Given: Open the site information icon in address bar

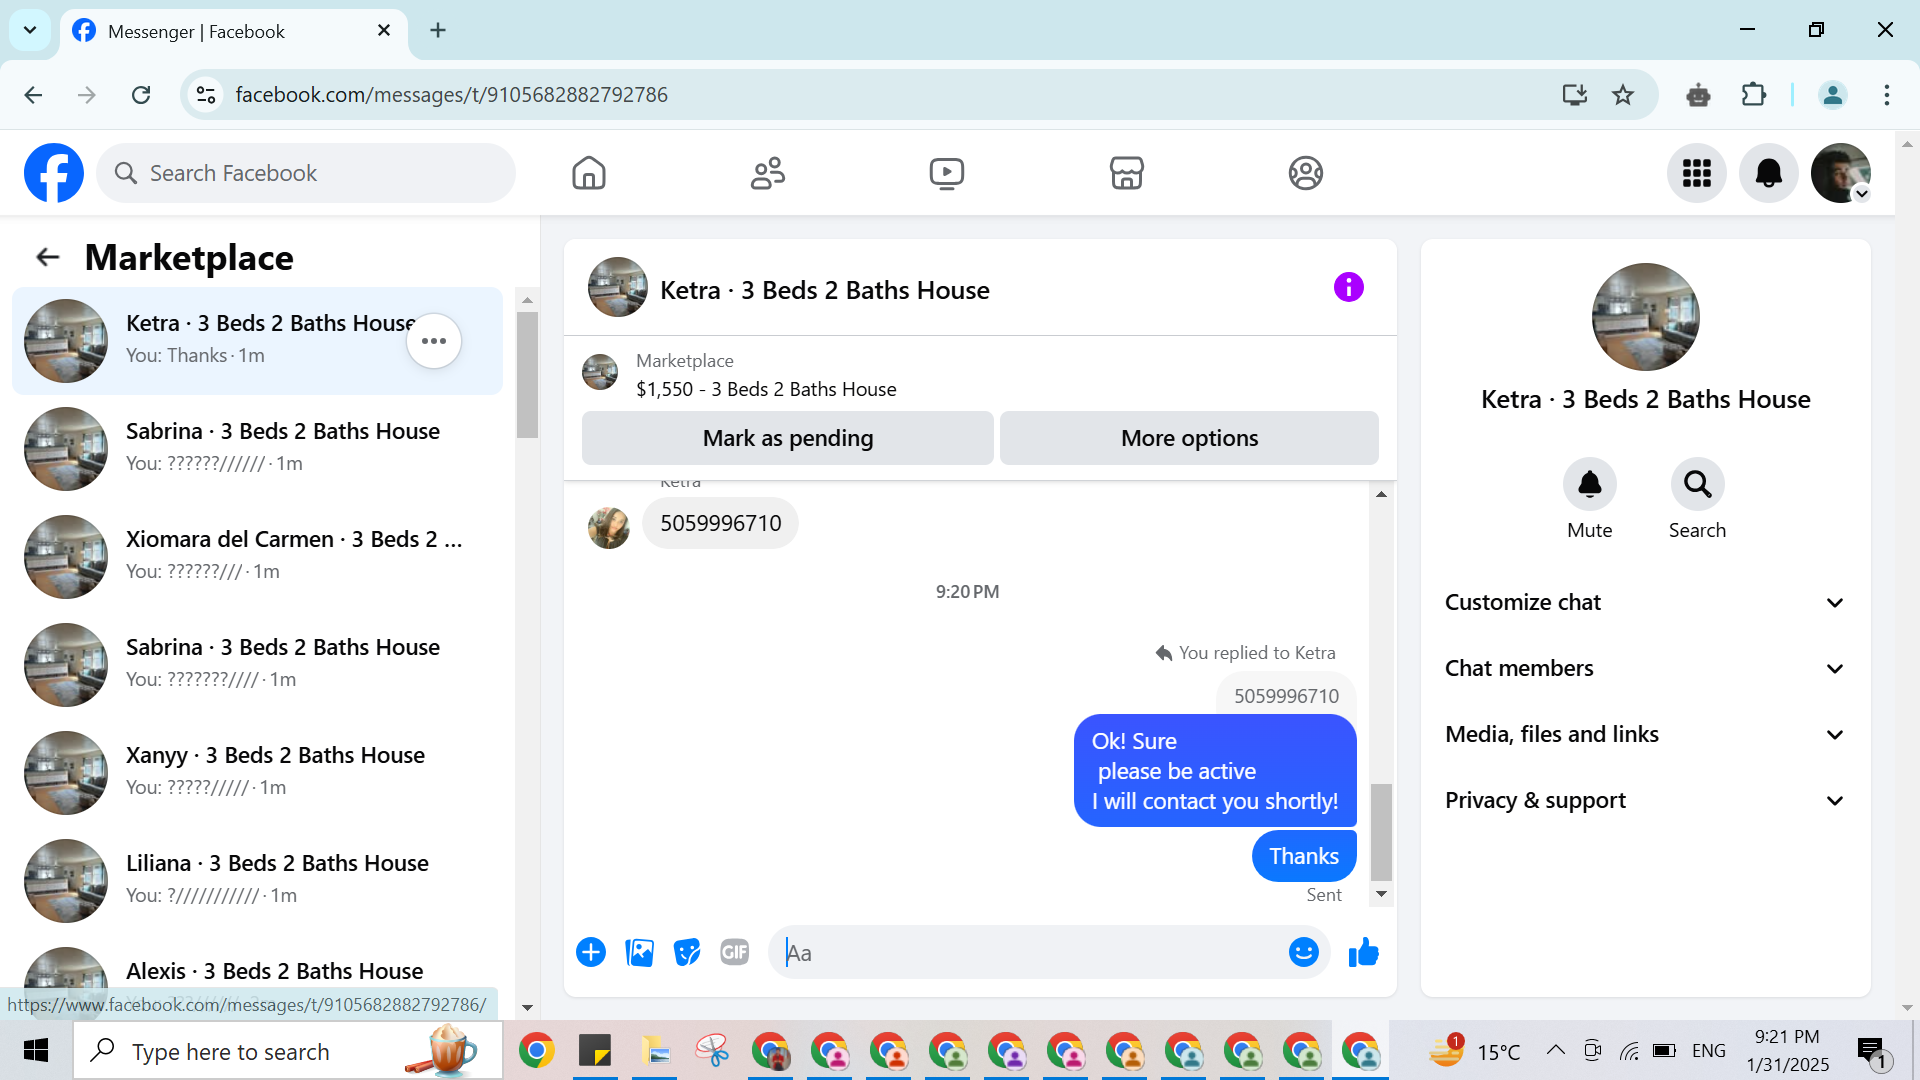Looking at the screenshot, I should (x=206, y=95).
